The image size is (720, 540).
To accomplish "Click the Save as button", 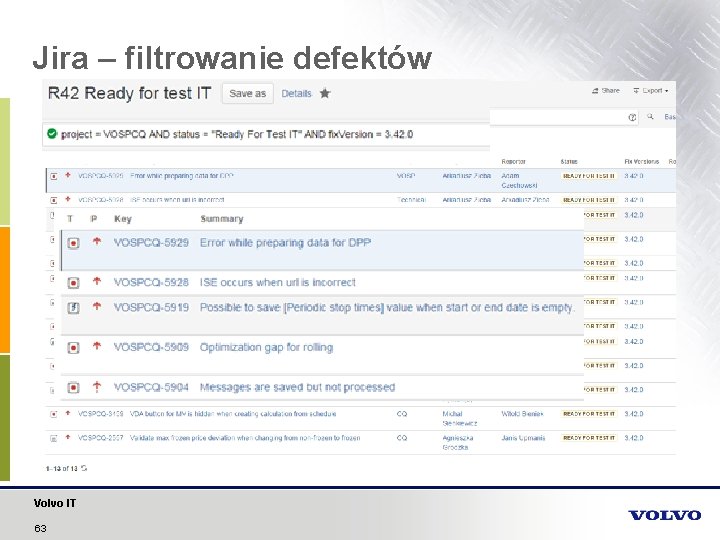I will tap(248, 94).
